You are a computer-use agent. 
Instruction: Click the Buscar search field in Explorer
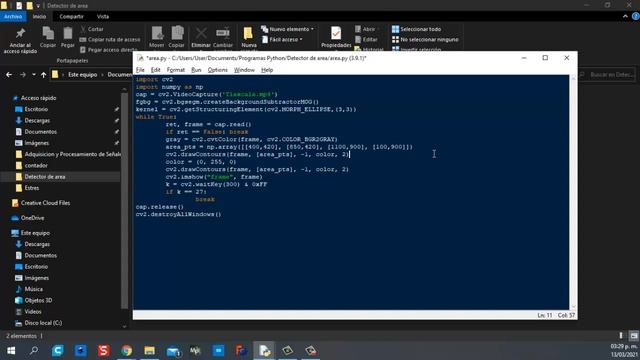point(607,75)
